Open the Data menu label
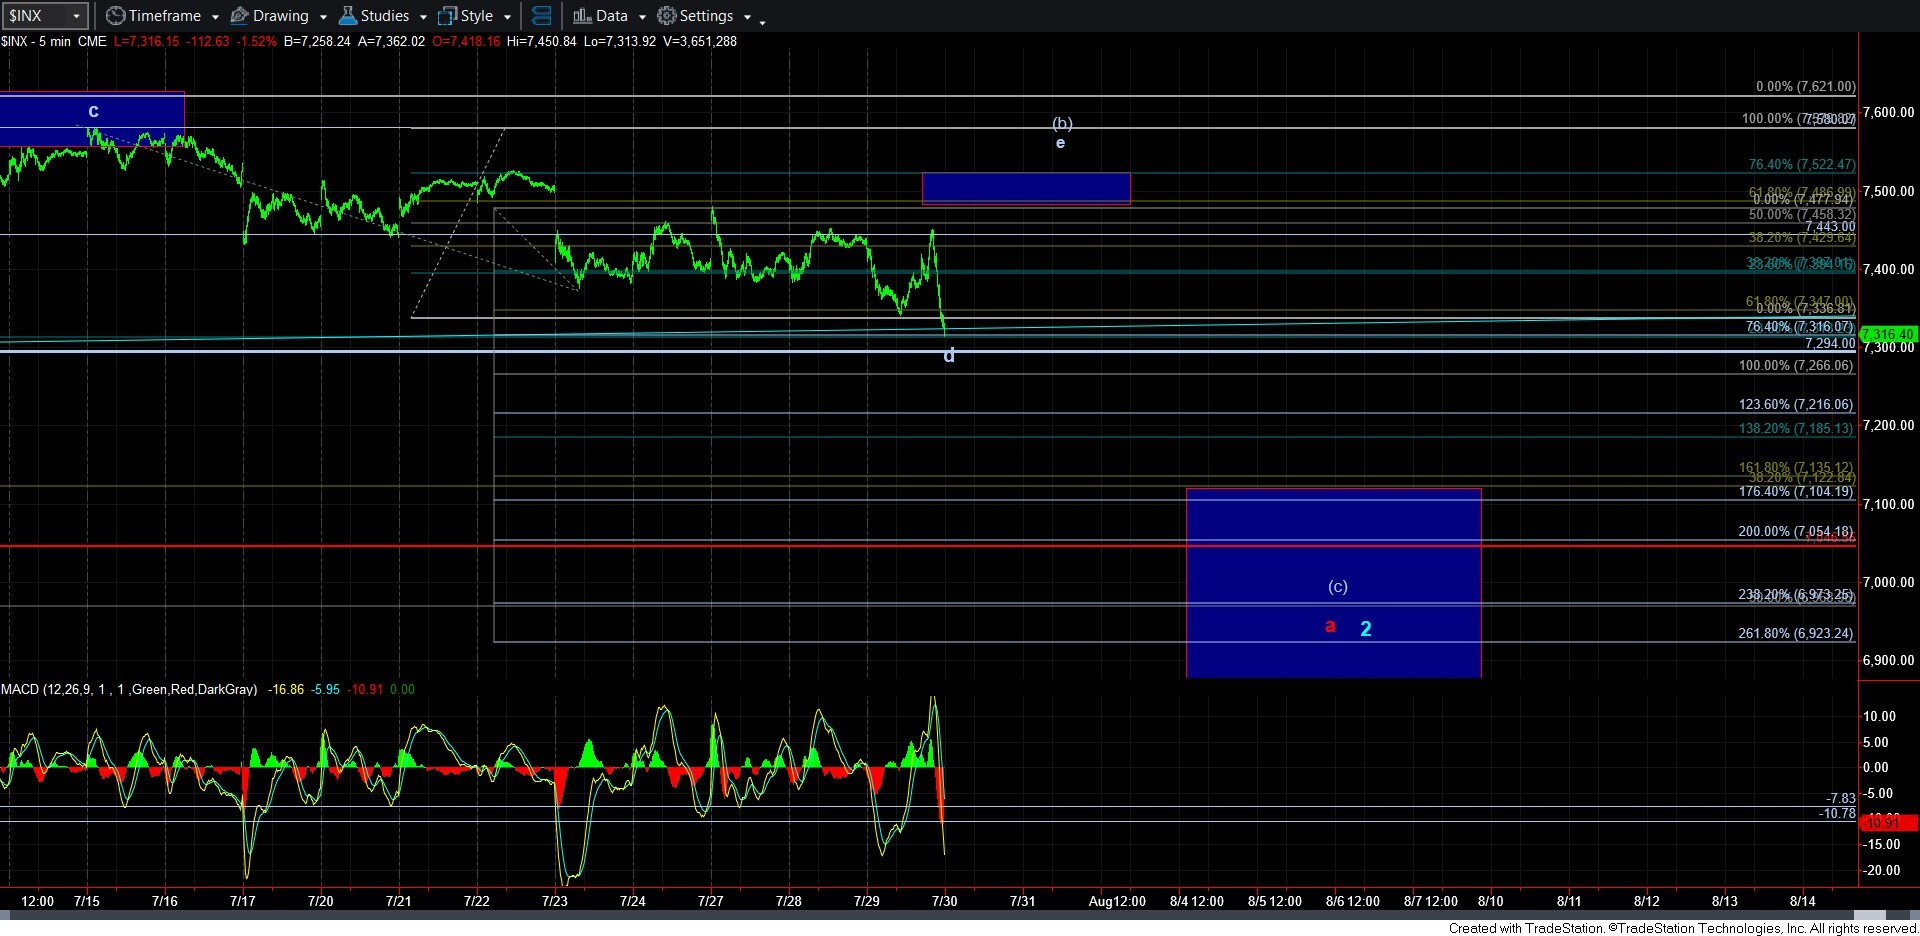1920x936 pixels. [612, 16]
